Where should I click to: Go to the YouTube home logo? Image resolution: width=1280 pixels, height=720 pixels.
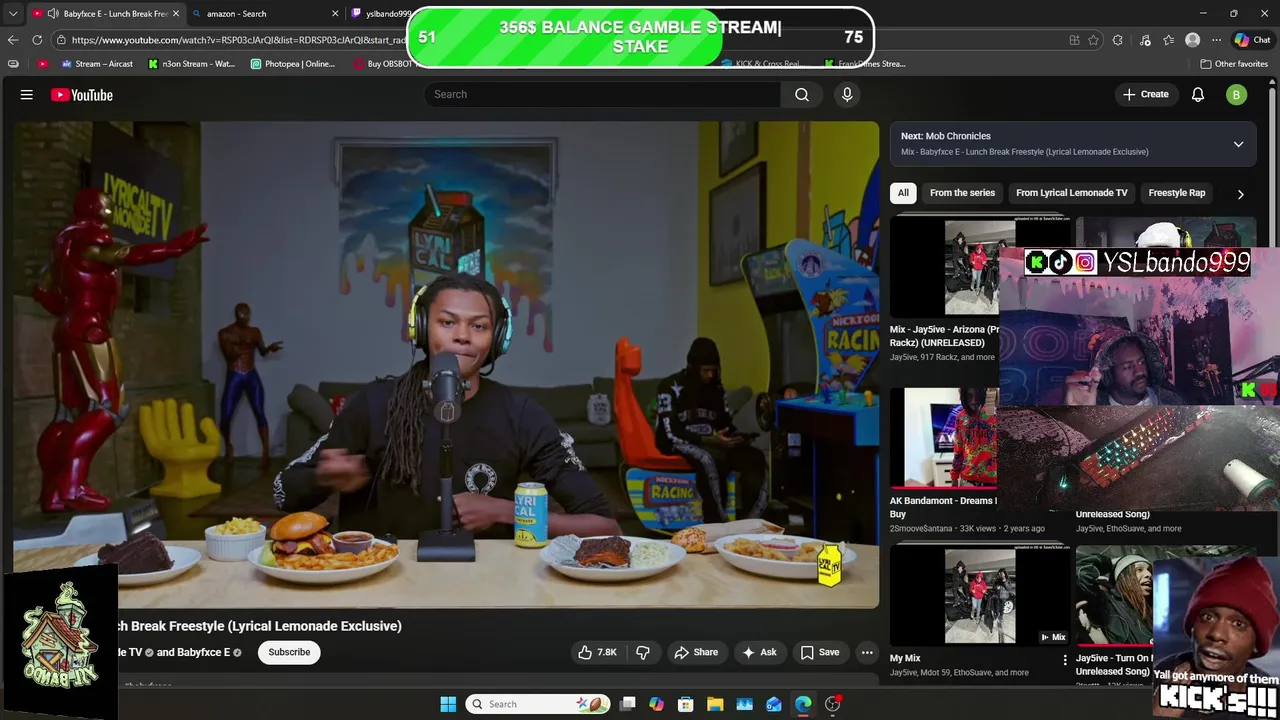(82, 95)
